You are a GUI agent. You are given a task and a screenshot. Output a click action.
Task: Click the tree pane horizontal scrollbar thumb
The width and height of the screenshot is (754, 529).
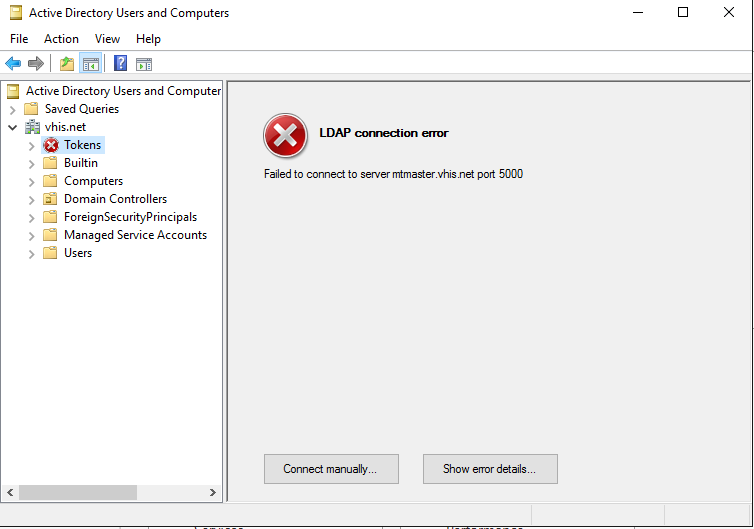[x=78, y=492]
